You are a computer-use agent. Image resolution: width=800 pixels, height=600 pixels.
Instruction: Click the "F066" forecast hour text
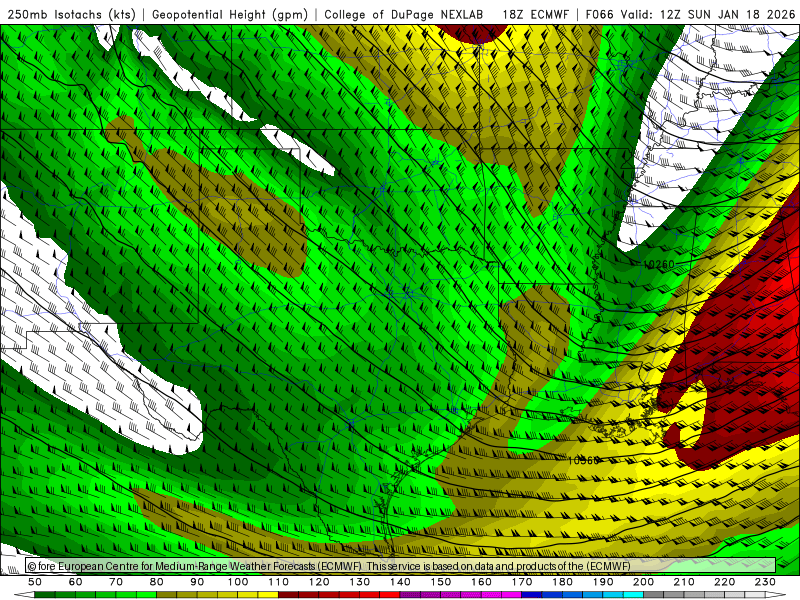click(599, 14)
